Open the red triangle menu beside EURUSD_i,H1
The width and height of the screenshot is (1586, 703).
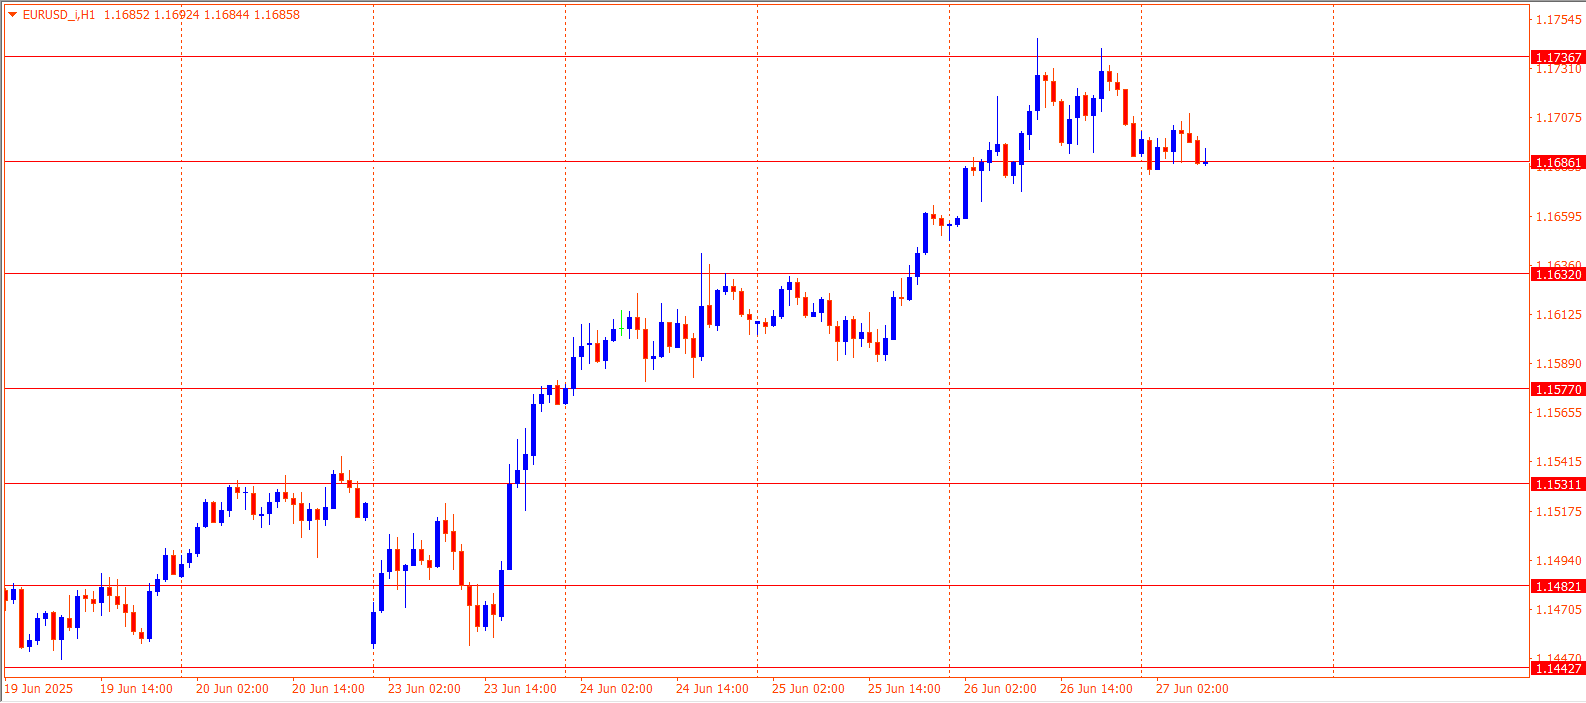point(13,15)
